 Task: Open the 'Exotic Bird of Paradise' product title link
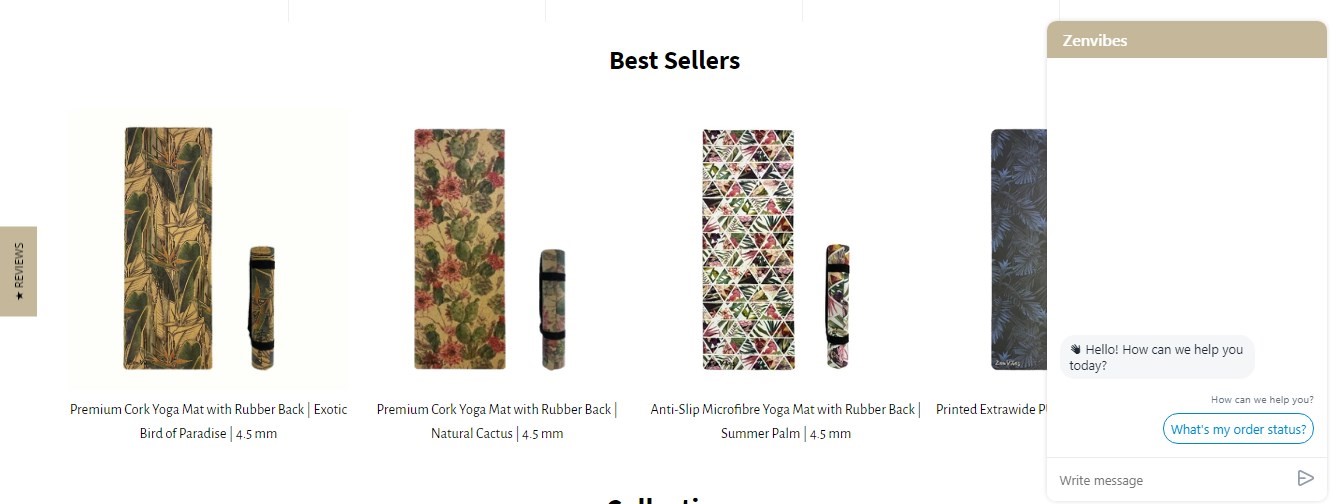(209, 421)
